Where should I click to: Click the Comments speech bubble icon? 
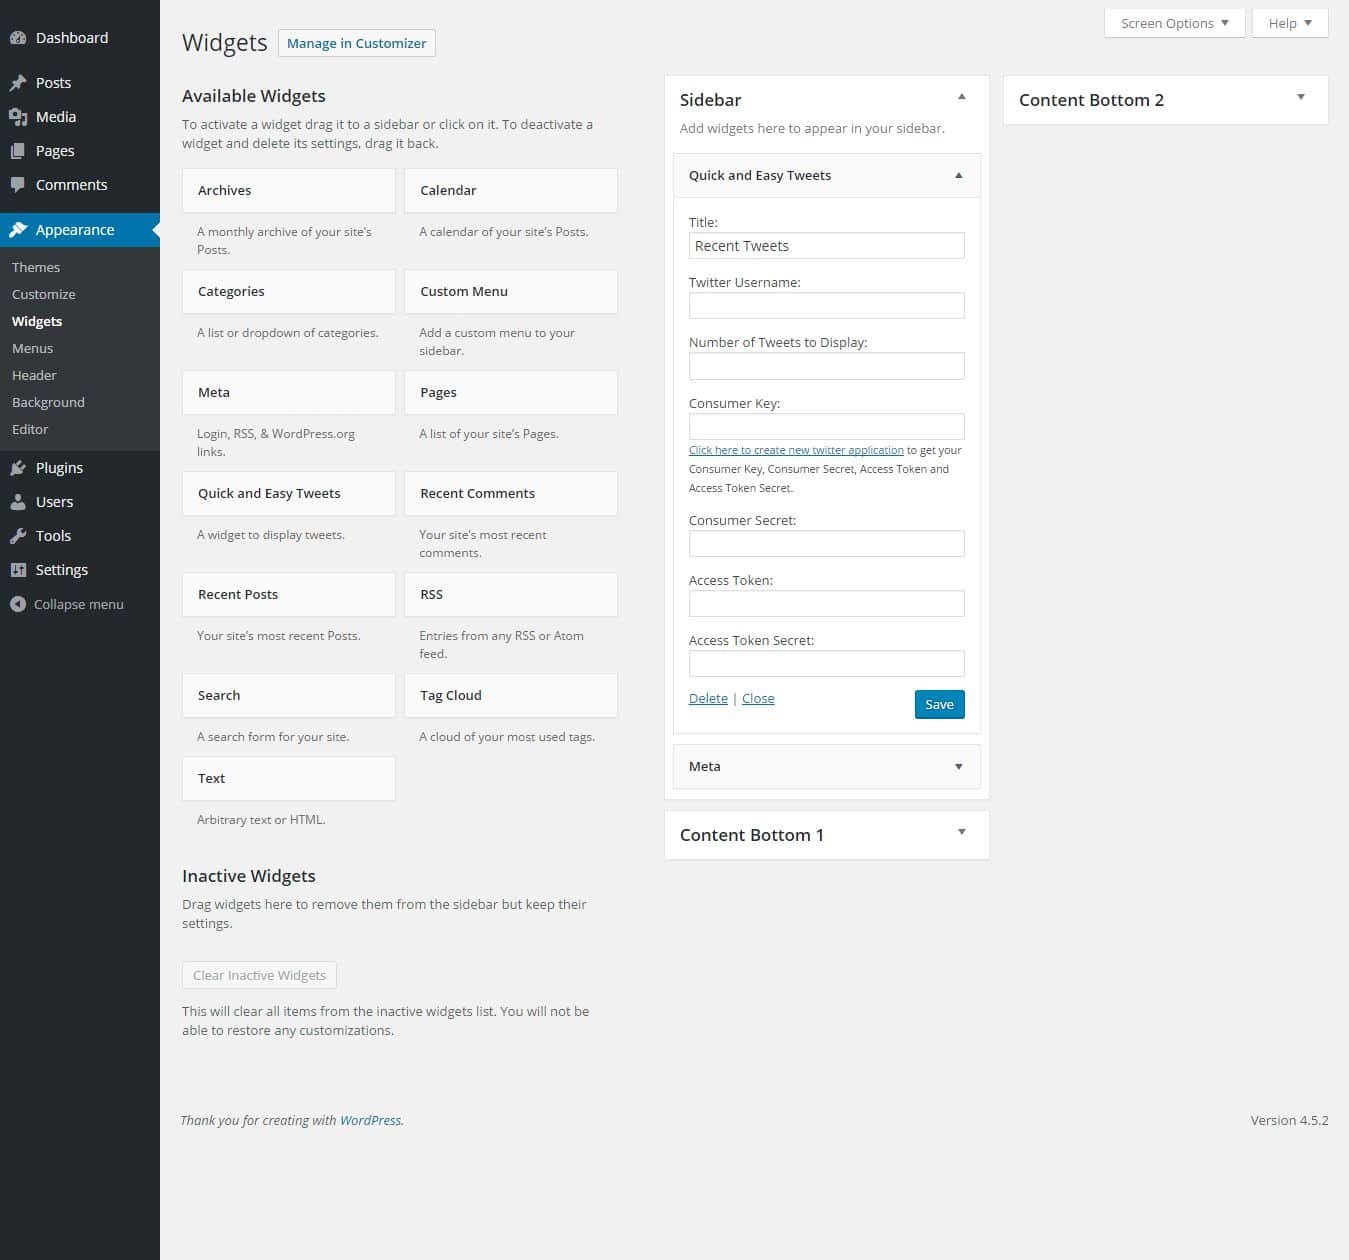(18, 185)
